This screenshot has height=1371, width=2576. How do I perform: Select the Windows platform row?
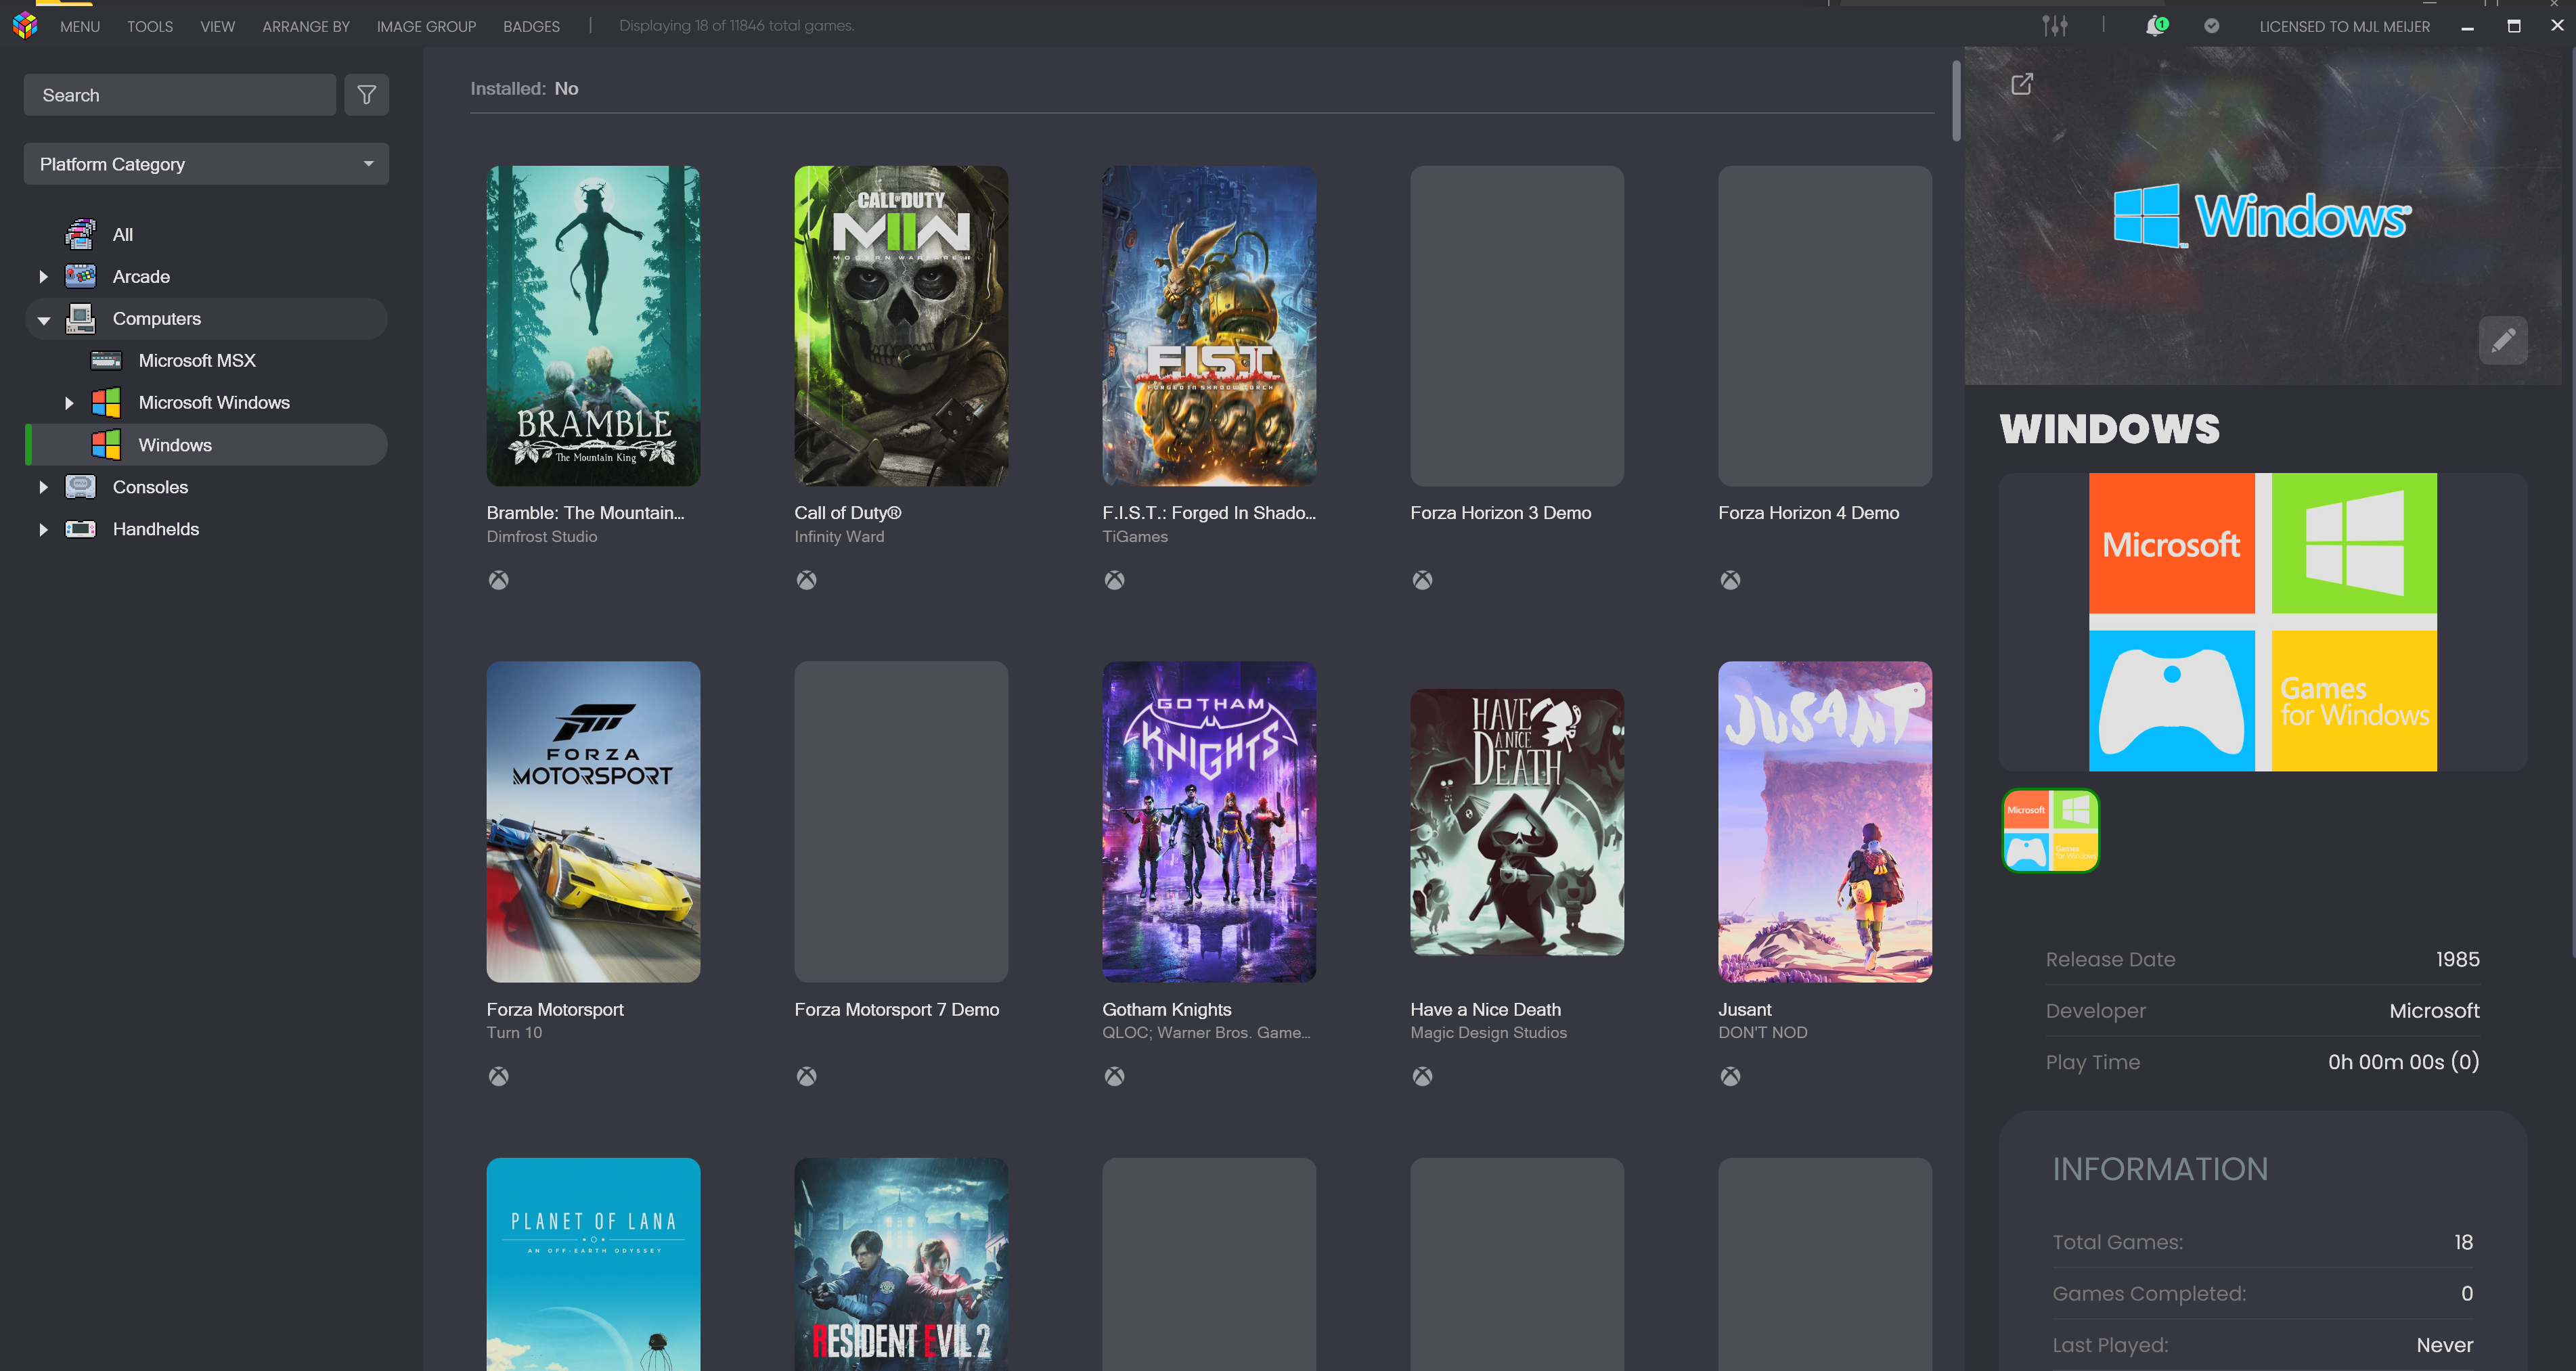(x=206, y=445)
